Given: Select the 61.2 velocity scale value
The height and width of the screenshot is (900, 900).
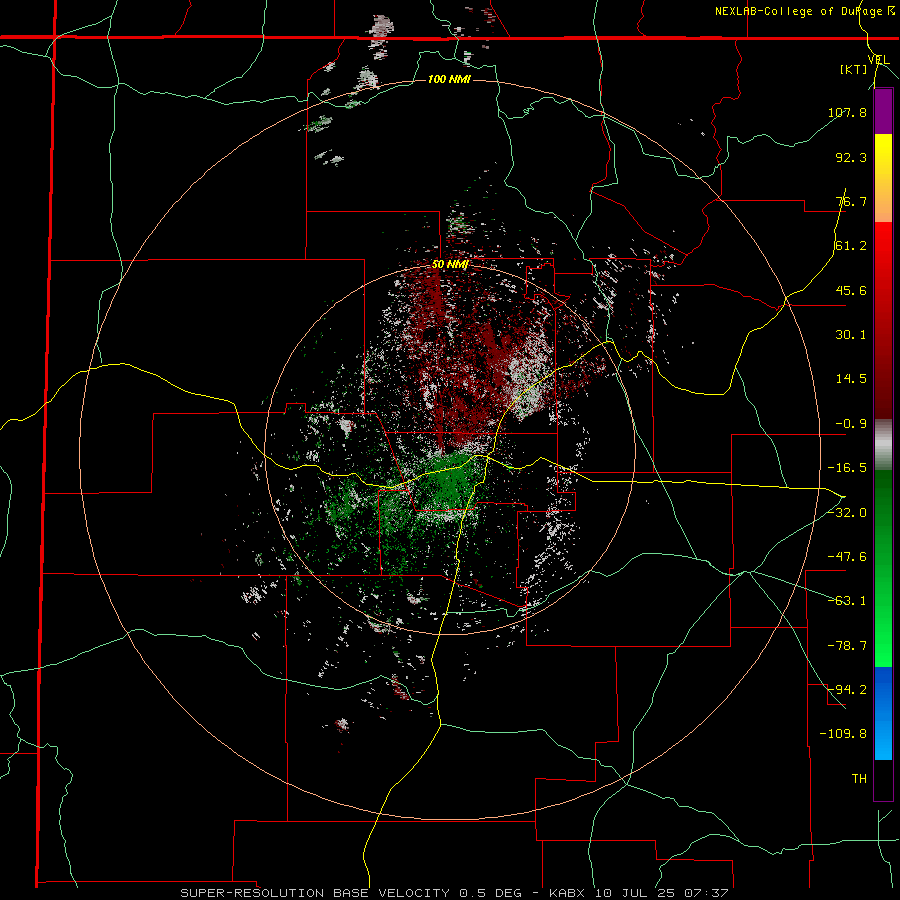Looking at the screenshot, I should [851, 246].
